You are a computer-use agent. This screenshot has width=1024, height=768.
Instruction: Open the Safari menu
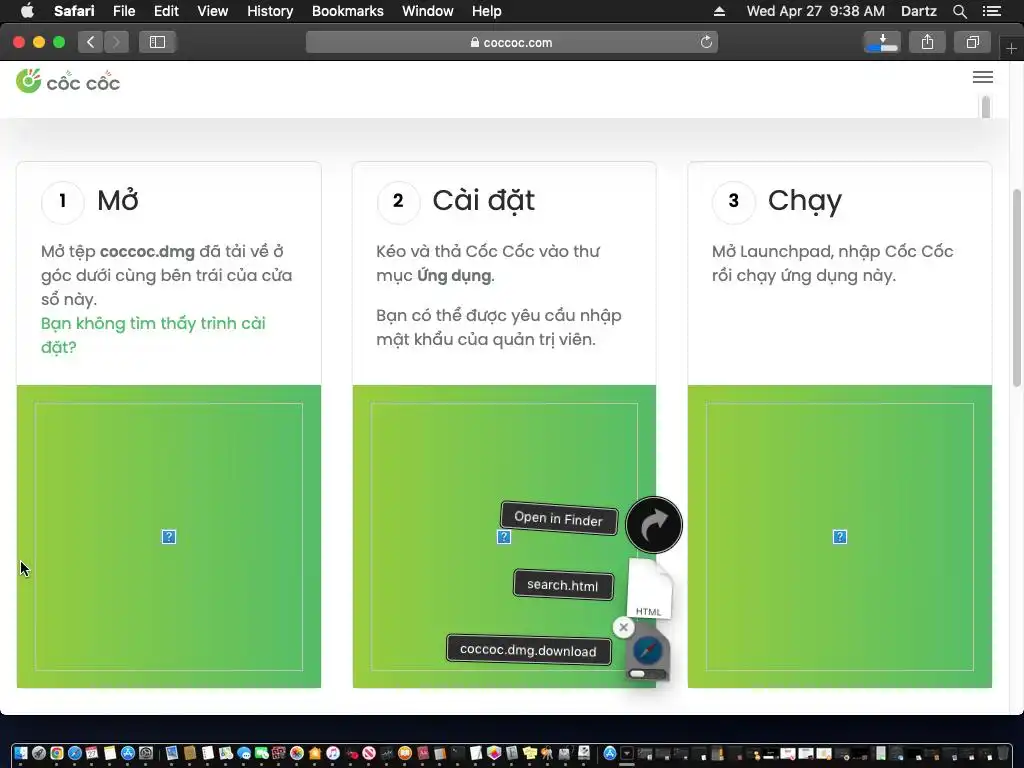[74, 11]
